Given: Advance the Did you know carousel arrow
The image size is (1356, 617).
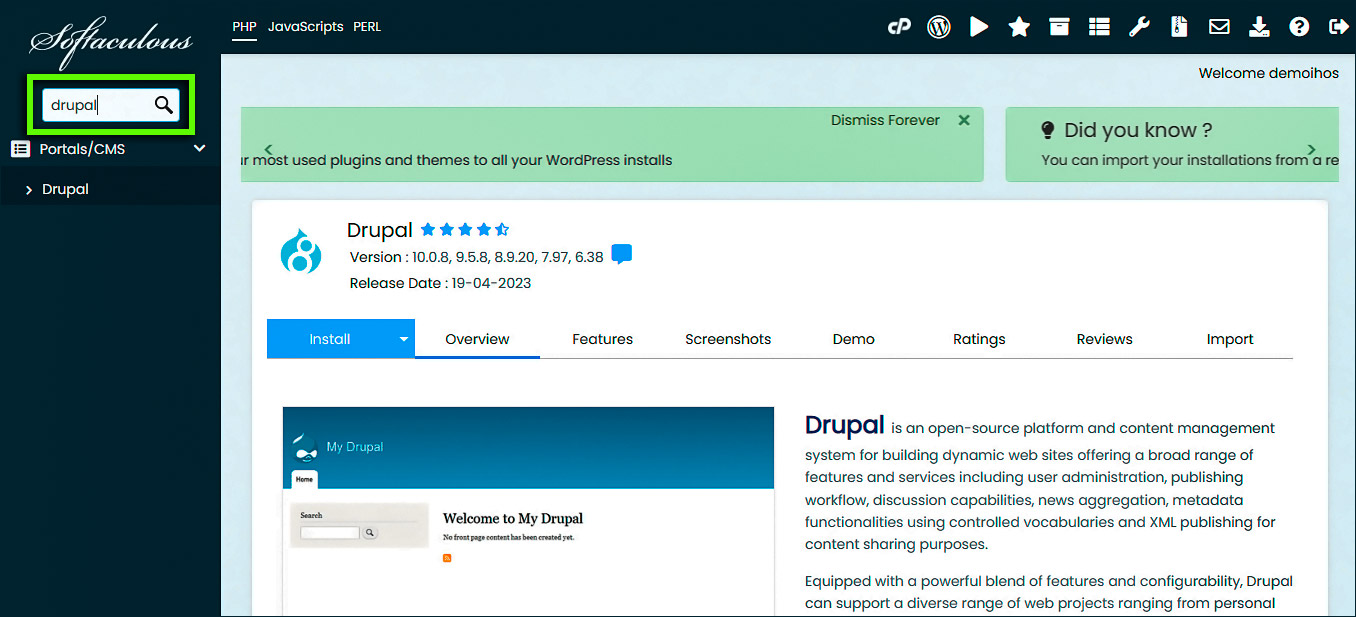Looking at the screenshot, I should (x=1311, y=147).
